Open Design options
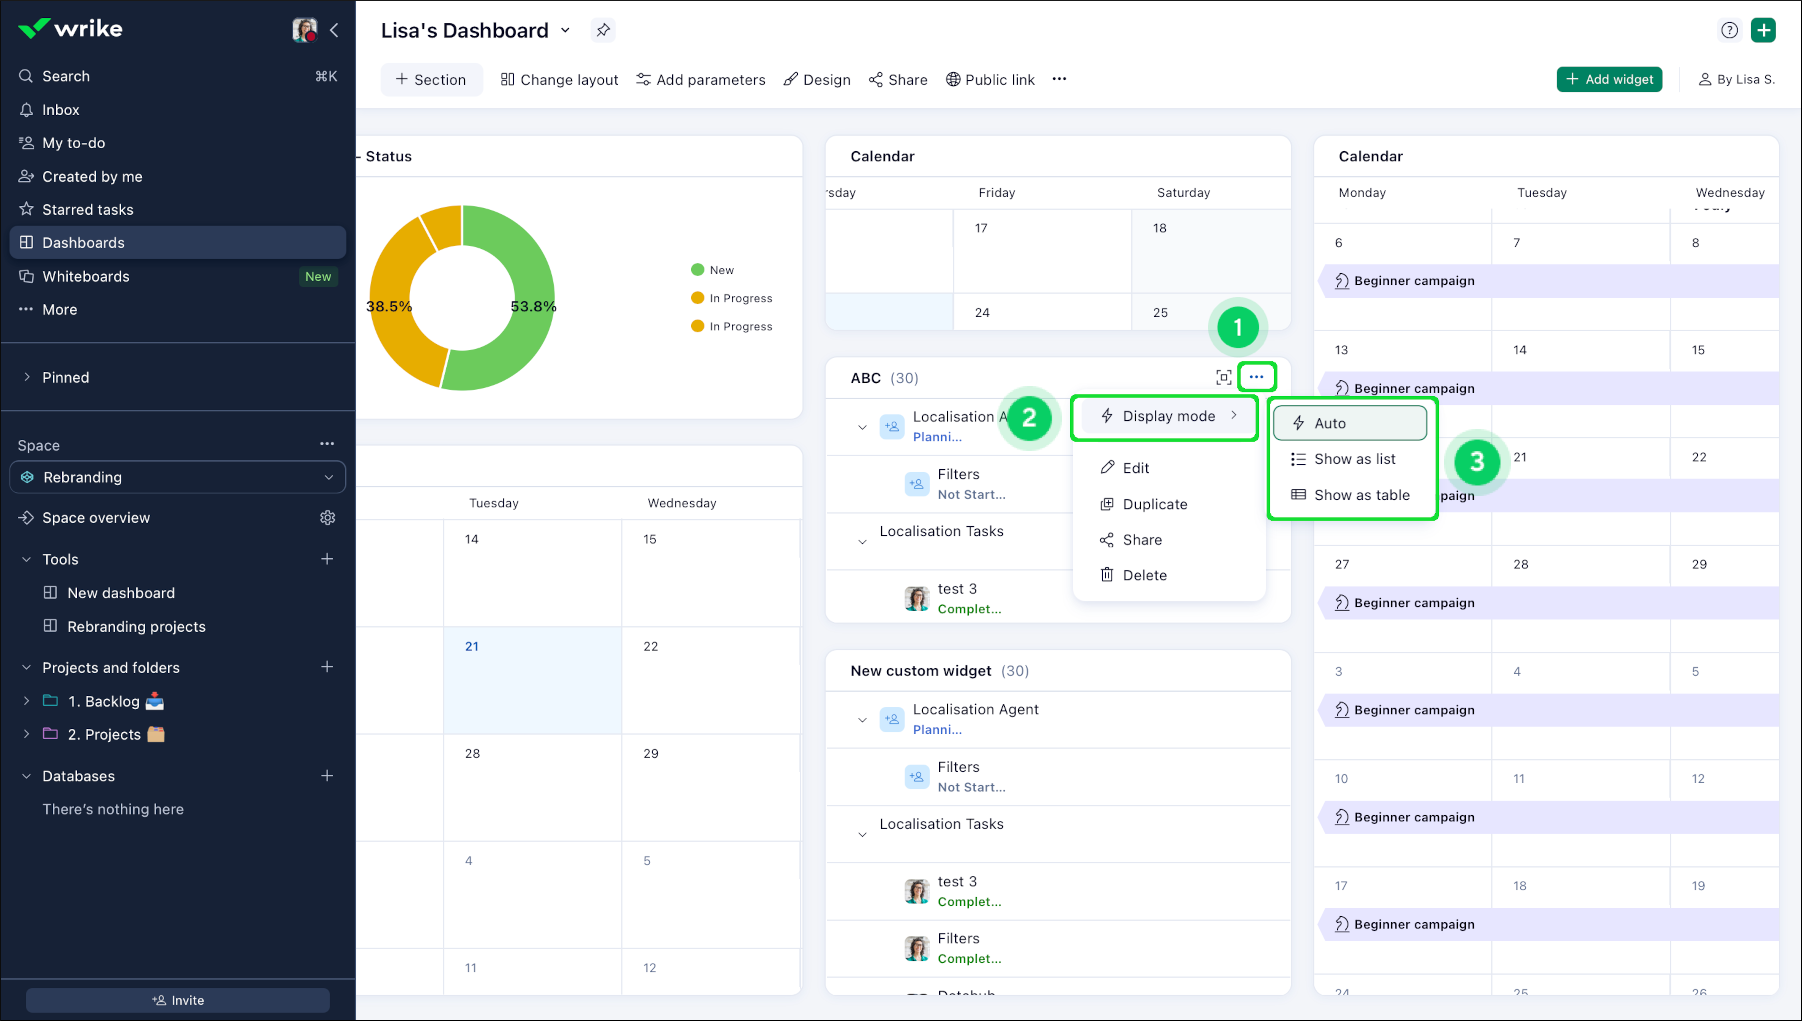Viewport: 1802px width, 1021px height. click(817, 80)
